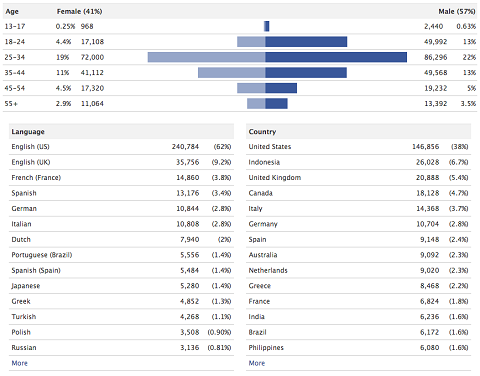The height and width of the screenshot is (376, 480).
Task: Click the 20,888 value for United Kingdom
Action: click(428, 178)
